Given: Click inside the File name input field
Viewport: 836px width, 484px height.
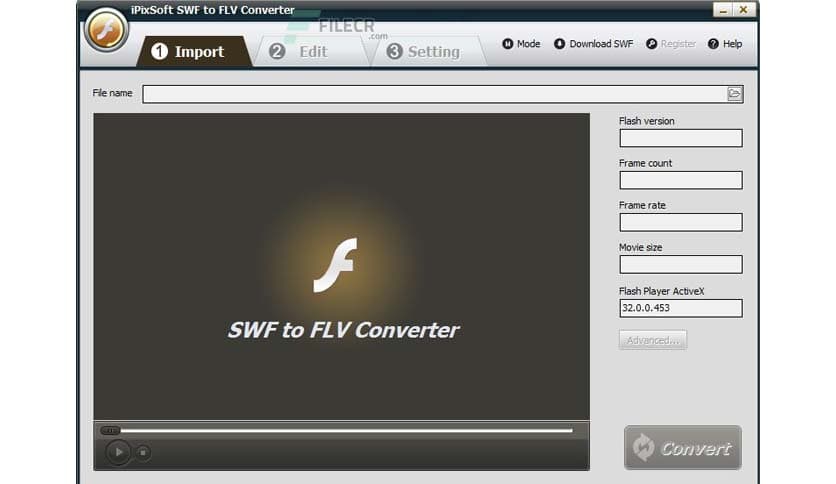Looking at the screenshot, I should pos(435,94).
